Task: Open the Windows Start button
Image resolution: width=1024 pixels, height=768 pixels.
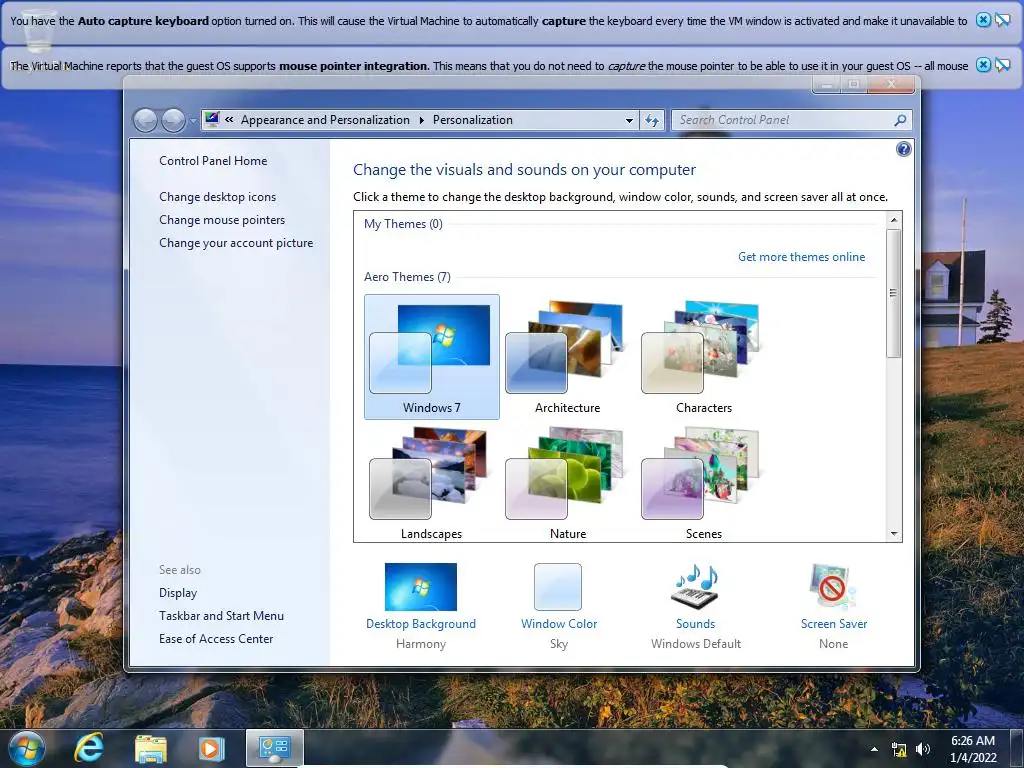Action: [27, 748]
